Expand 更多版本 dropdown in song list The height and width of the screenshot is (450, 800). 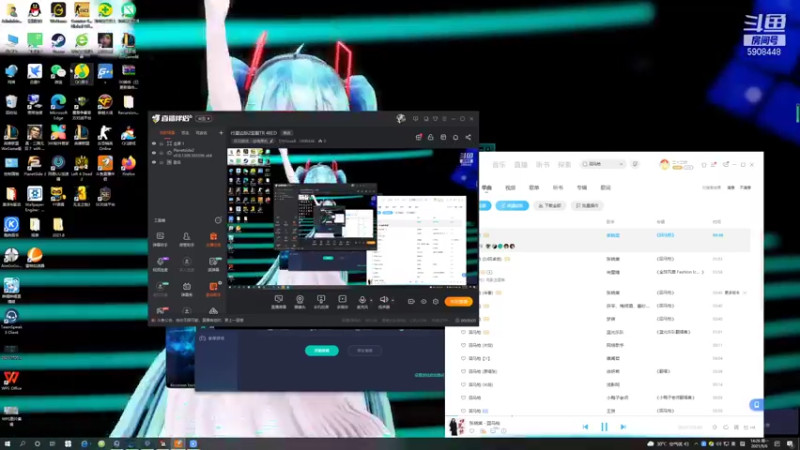click(x=735, y=293)
